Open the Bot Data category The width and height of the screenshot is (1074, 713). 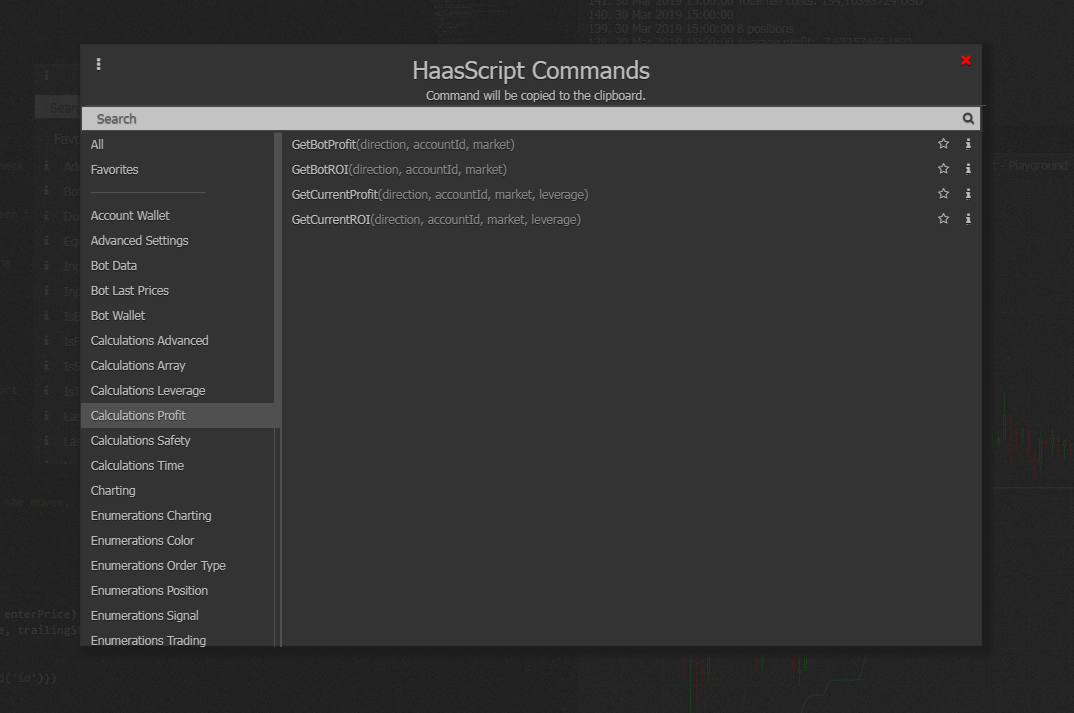click(x=114, y=265)
